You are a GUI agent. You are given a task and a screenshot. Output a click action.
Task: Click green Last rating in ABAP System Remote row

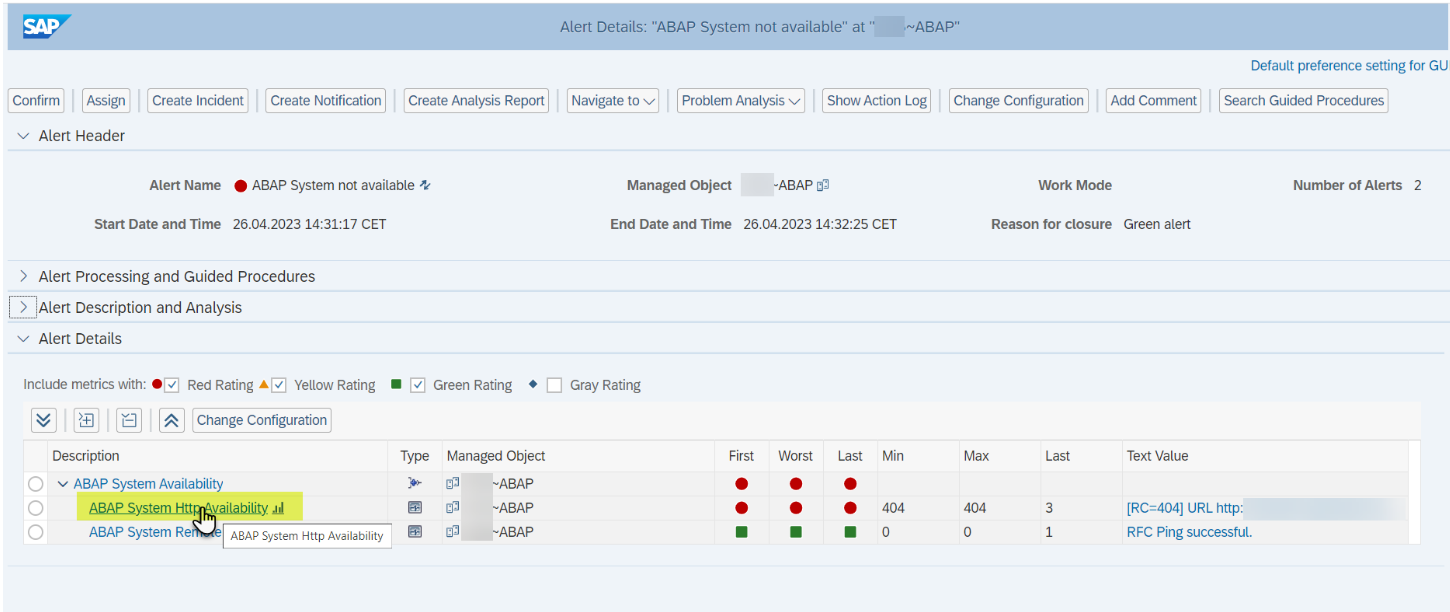click(x=850, y=532)
